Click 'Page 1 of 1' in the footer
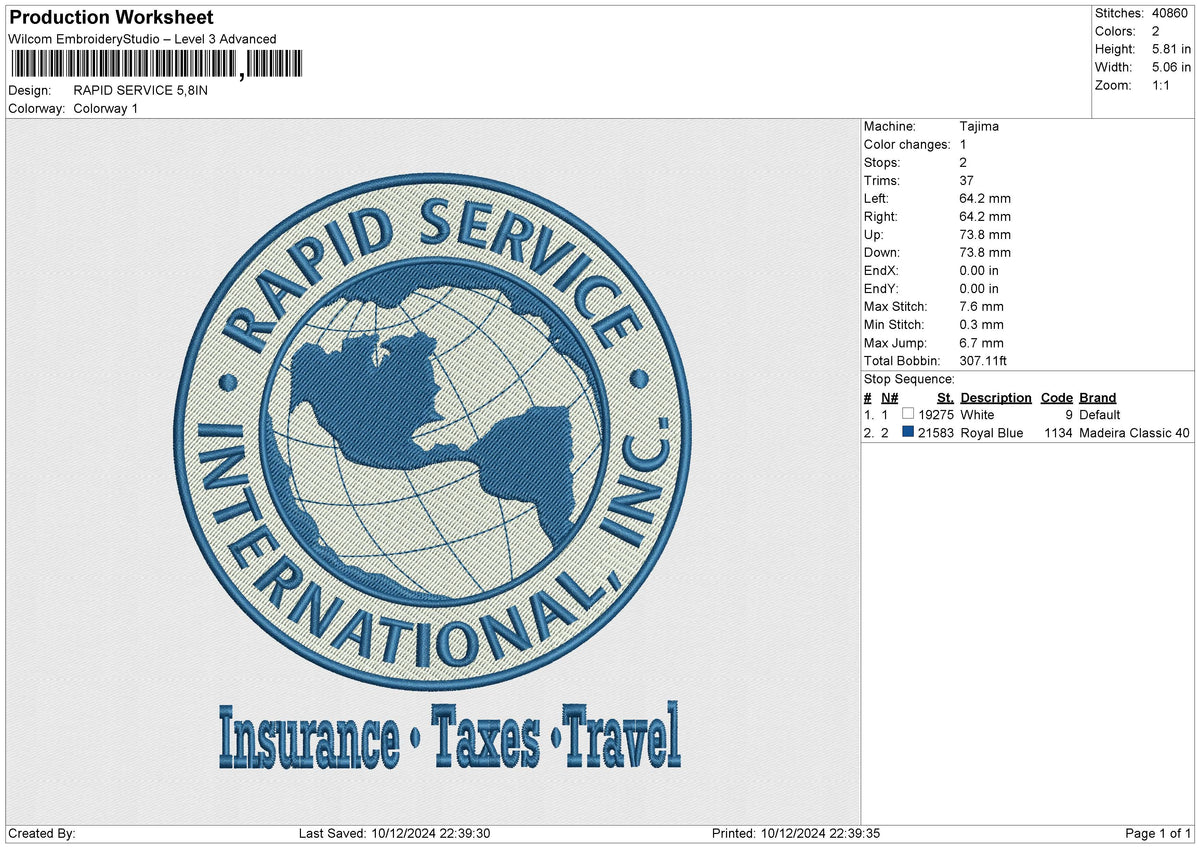1200x848 pixels. [x=1158, y=834]
